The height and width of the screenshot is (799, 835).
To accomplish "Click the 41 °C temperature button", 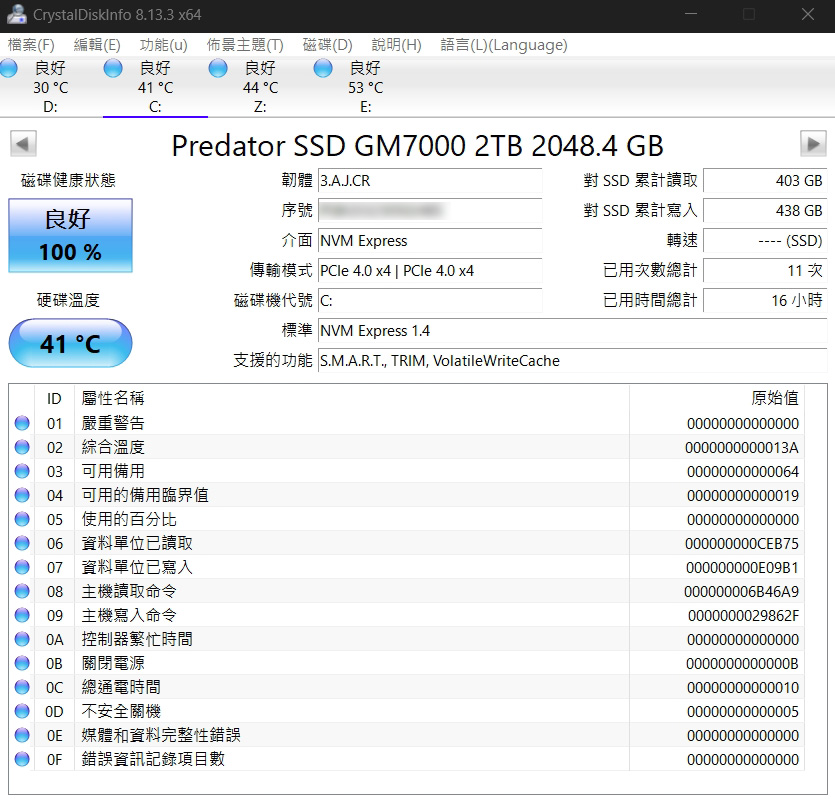I will point(70,344).
